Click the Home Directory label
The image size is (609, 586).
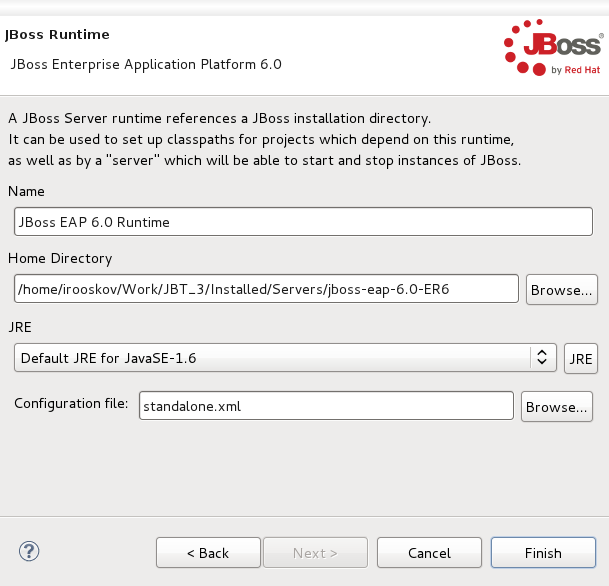(x=60, y=258)
